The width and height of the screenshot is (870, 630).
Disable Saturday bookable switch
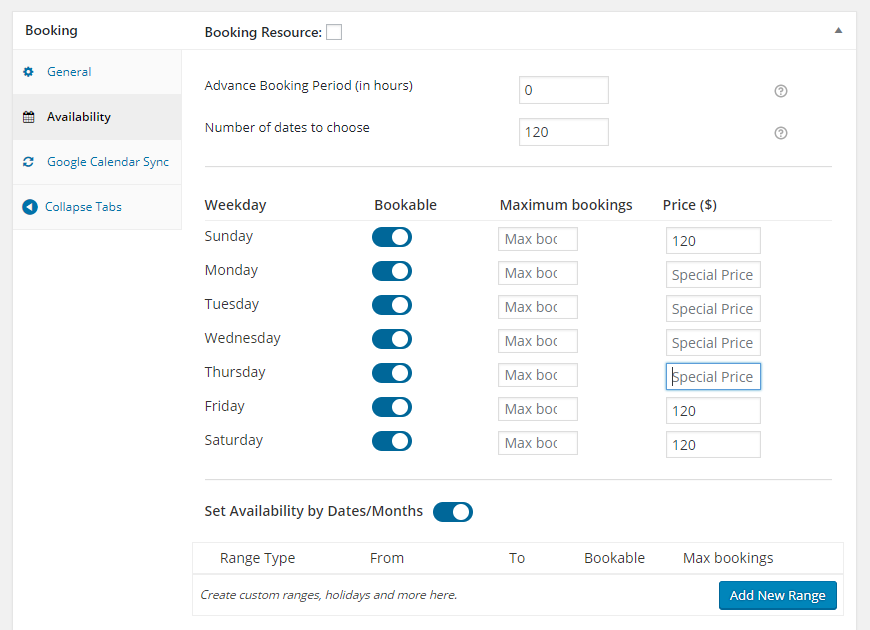coord(392,441)
